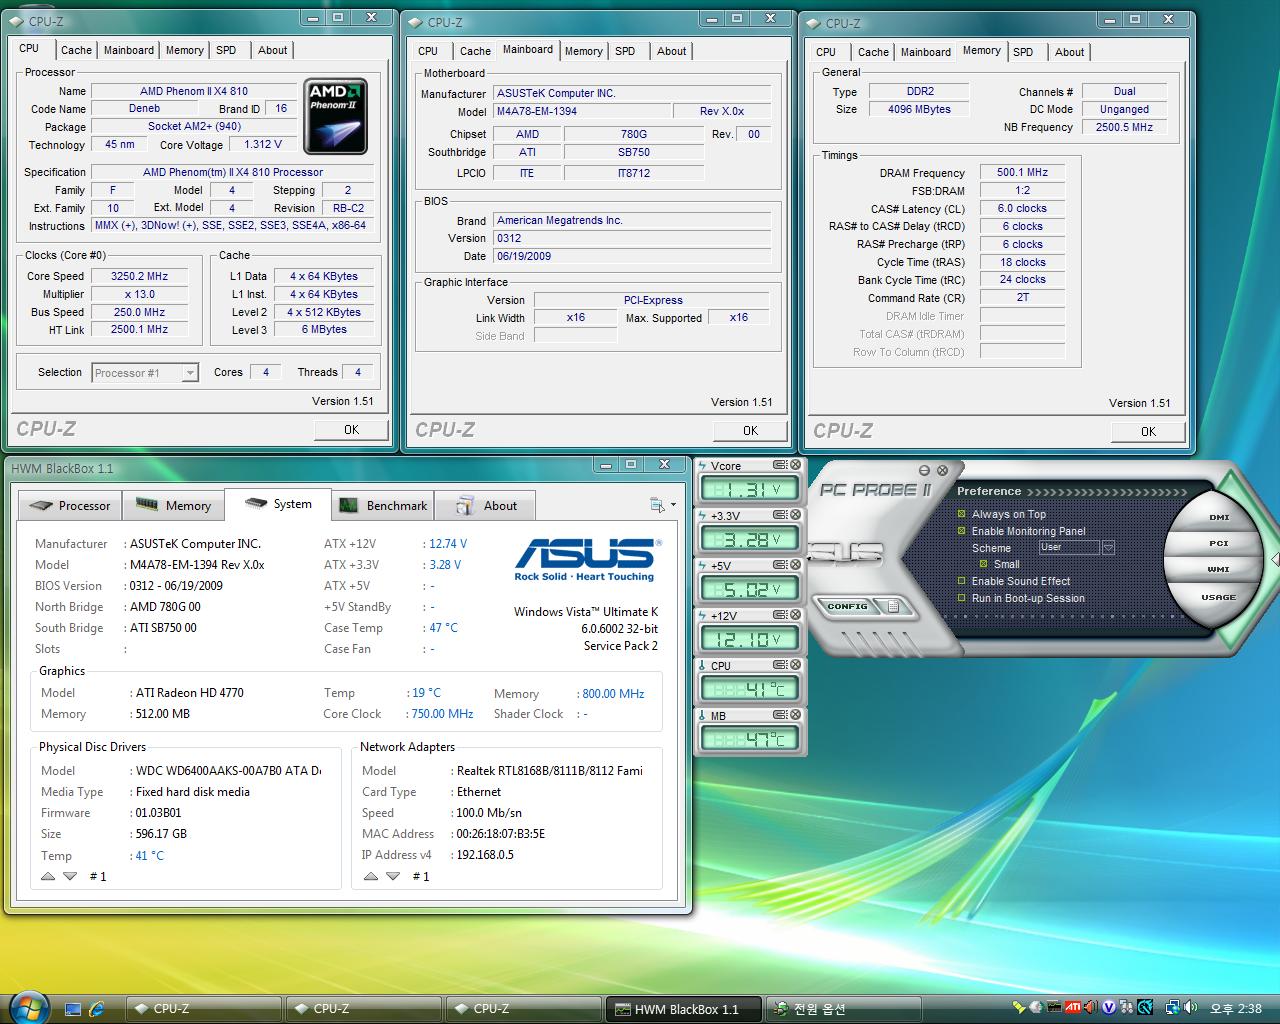
Task: Click the BIOS Version 0312 field
Action: 633,238
